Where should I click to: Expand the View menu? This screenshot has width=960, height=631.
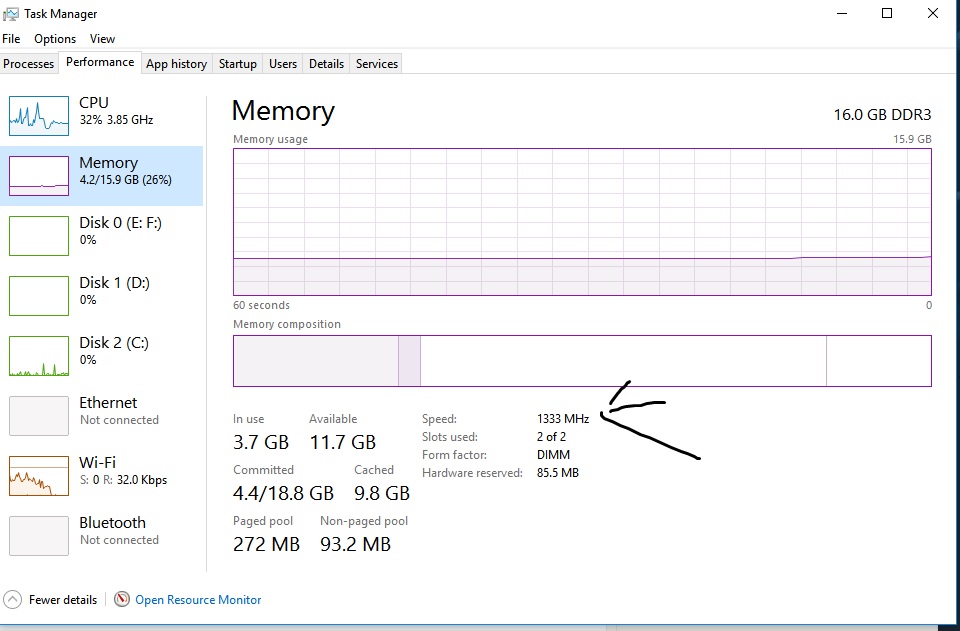tap(102, 39)
